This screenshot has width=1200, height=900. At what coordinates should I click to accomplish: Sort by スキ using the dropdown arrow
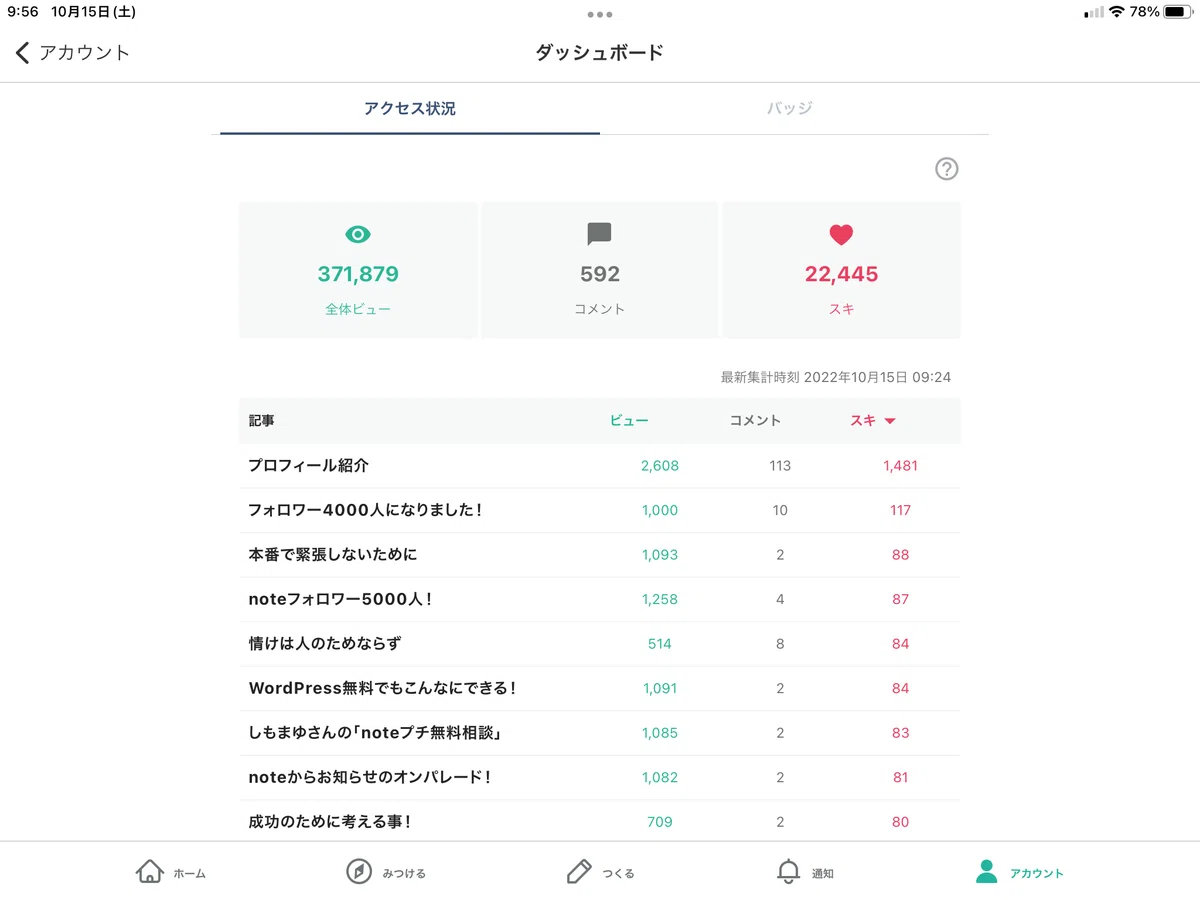[x=890, y=421]
